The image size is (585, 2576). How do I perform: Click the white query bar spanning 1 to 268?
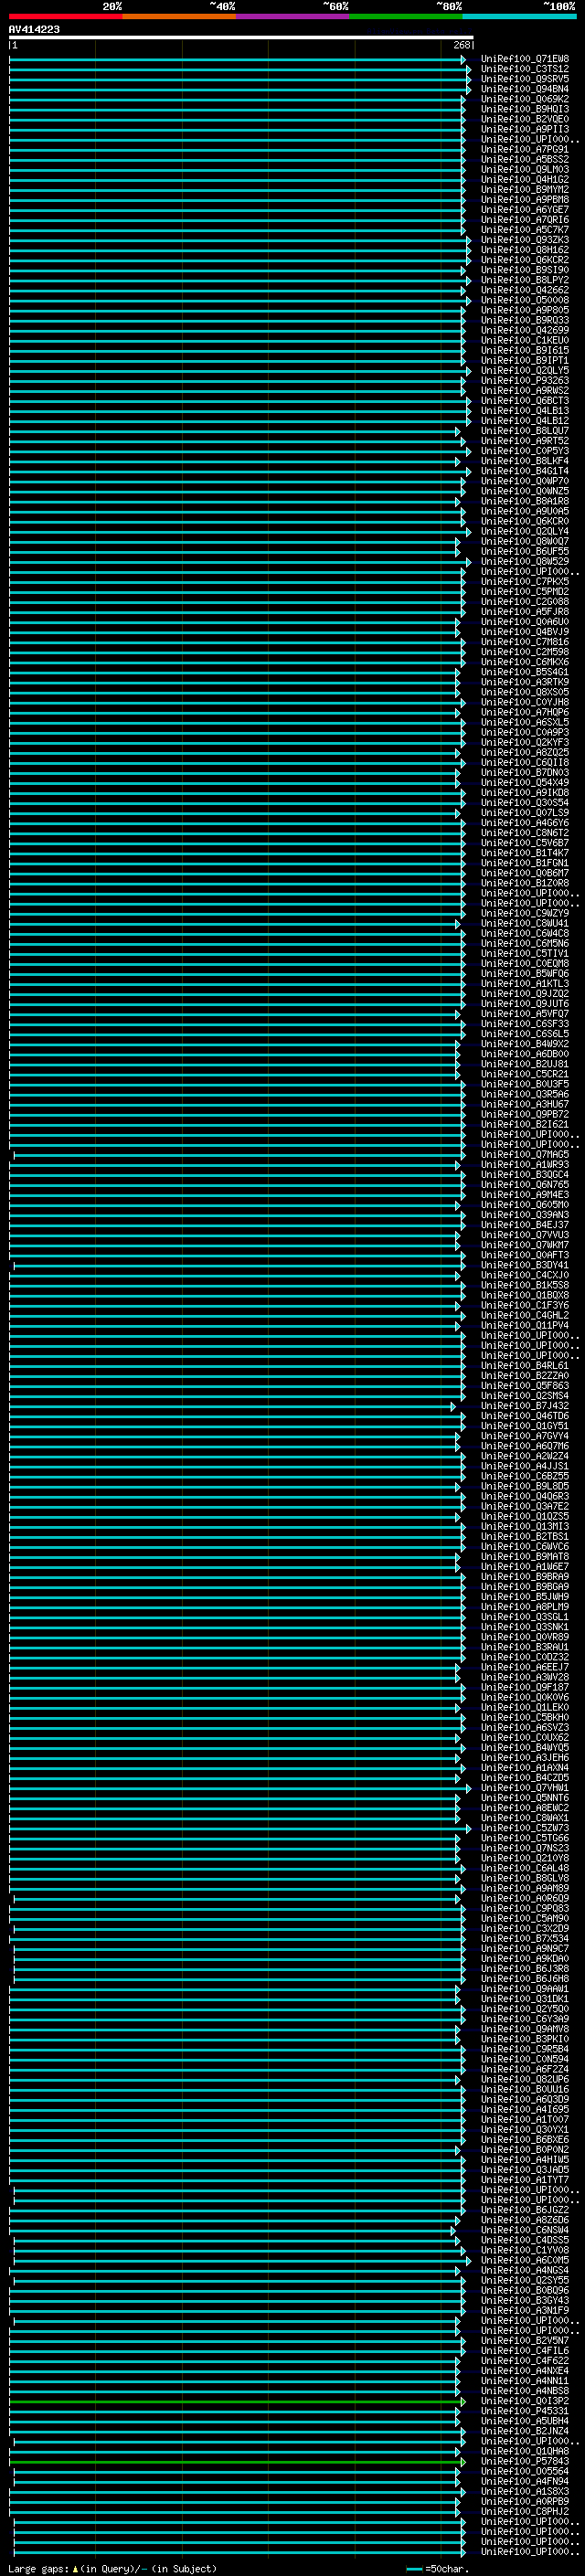click(x=241, y=37)
